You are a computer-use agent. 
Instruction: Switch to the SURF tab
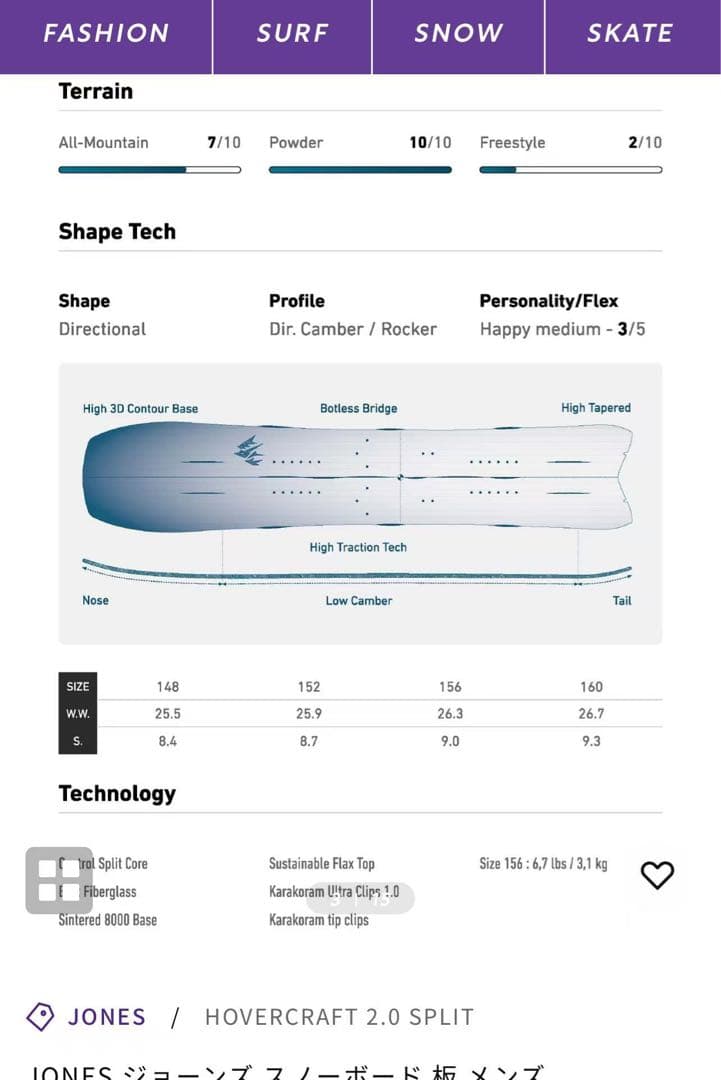point(292,34)
